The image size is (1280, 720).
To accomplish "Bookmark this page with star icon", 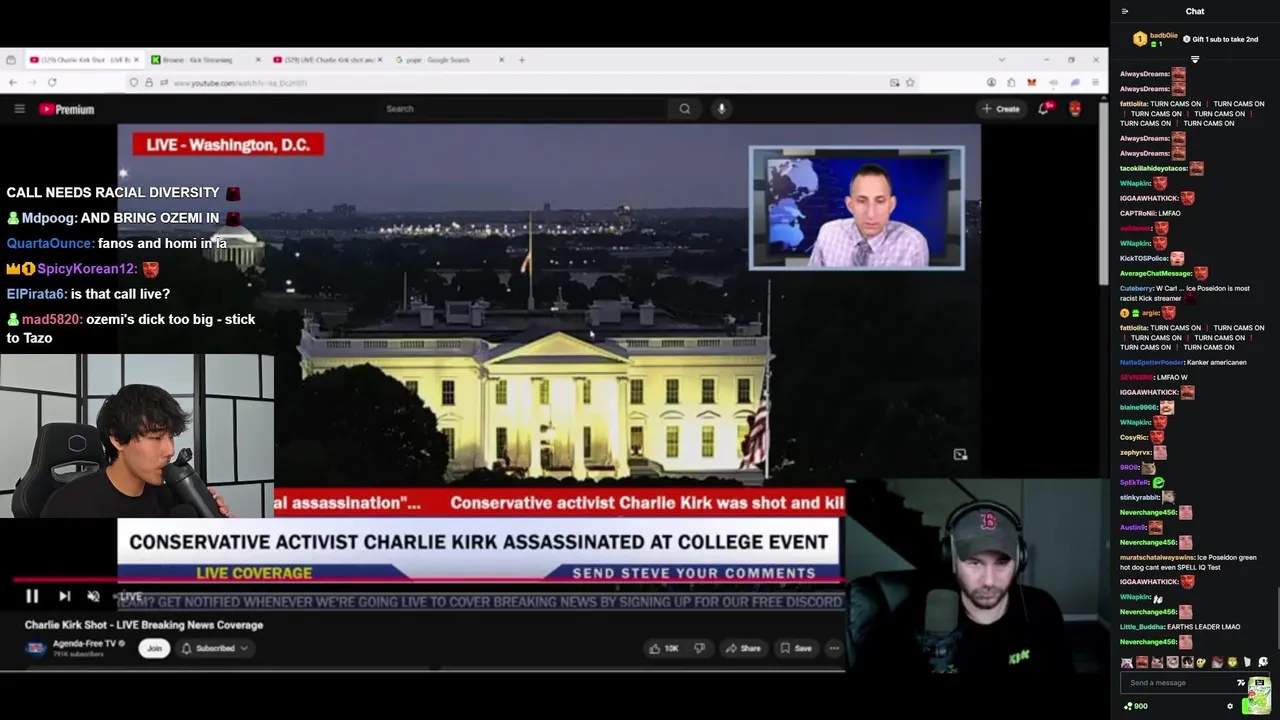I will coord(910,83).
